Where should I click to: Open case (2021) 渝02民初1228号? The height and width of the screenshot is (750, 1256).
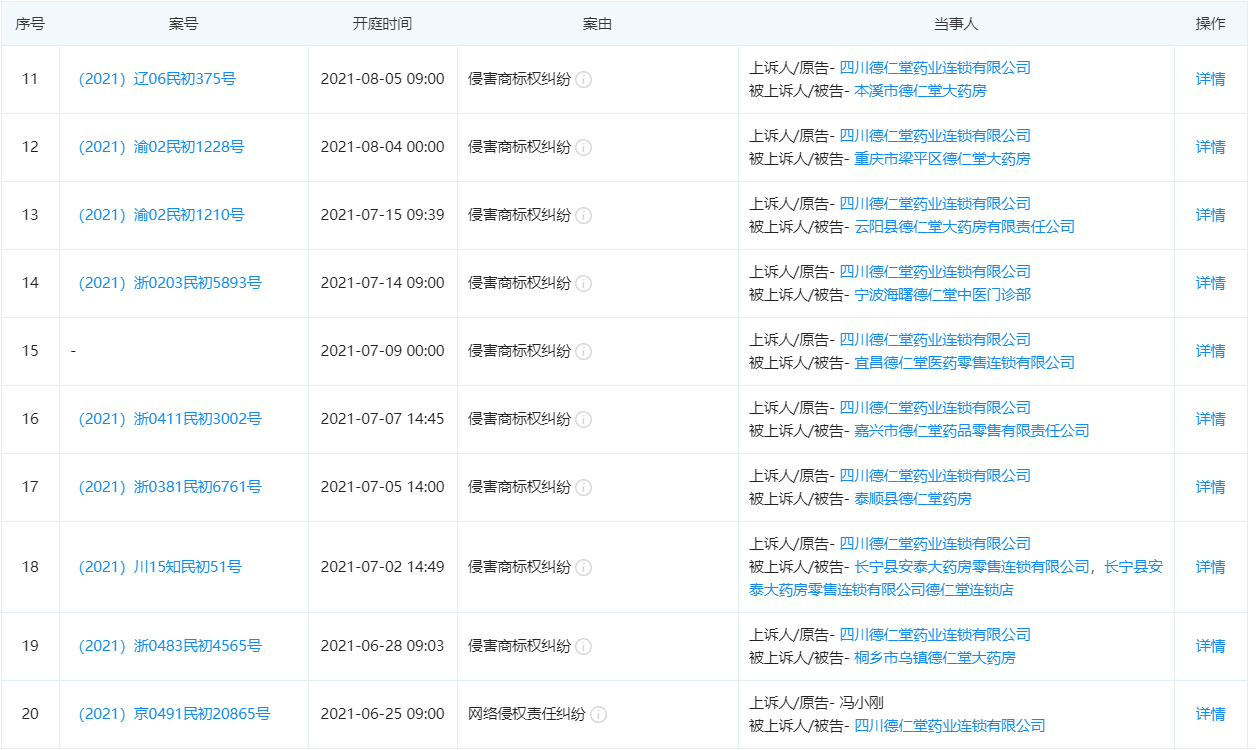[161, 147]
